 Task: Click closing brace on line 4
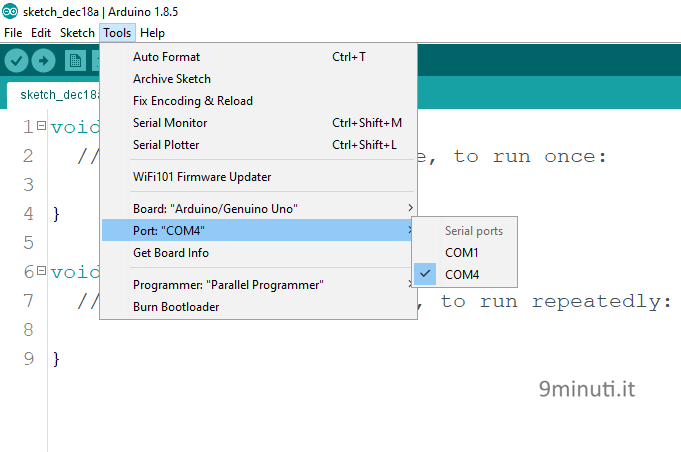click(x=56, y=214)
